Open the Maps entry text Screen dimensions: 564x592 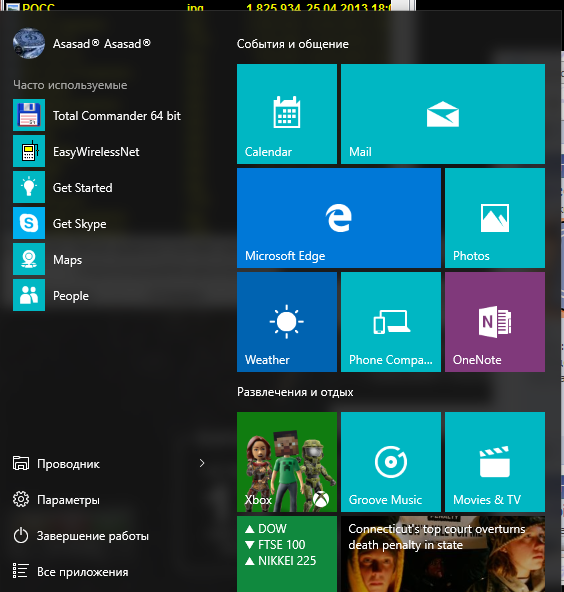(68, 260)
